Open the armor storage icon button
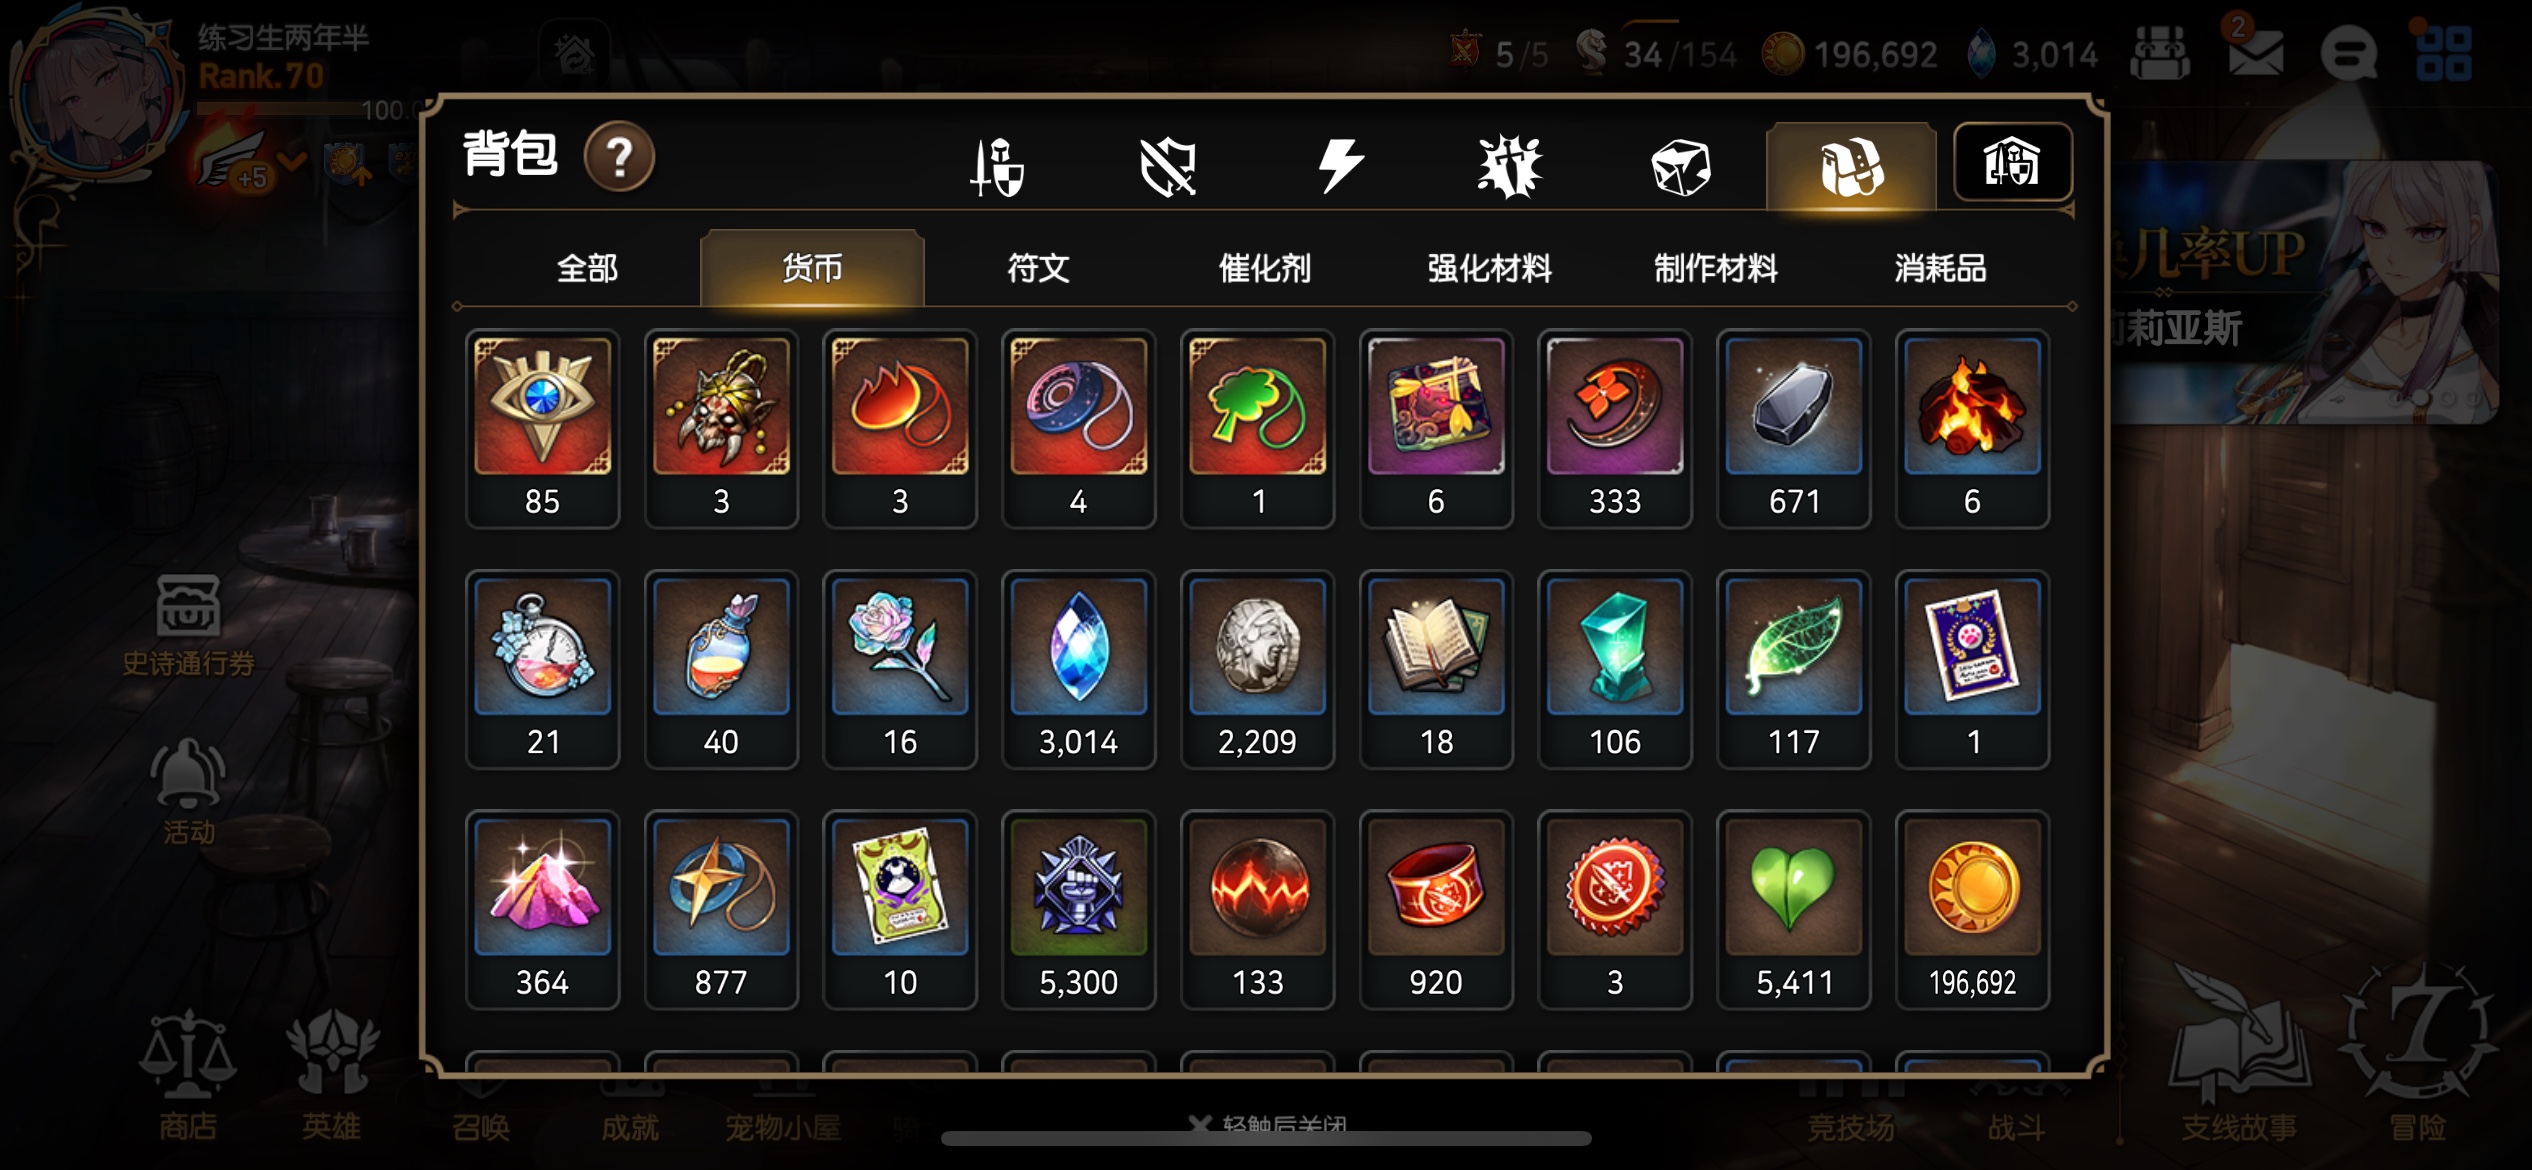The height and width of the screenshot is (1170, 2532). 2012,162
